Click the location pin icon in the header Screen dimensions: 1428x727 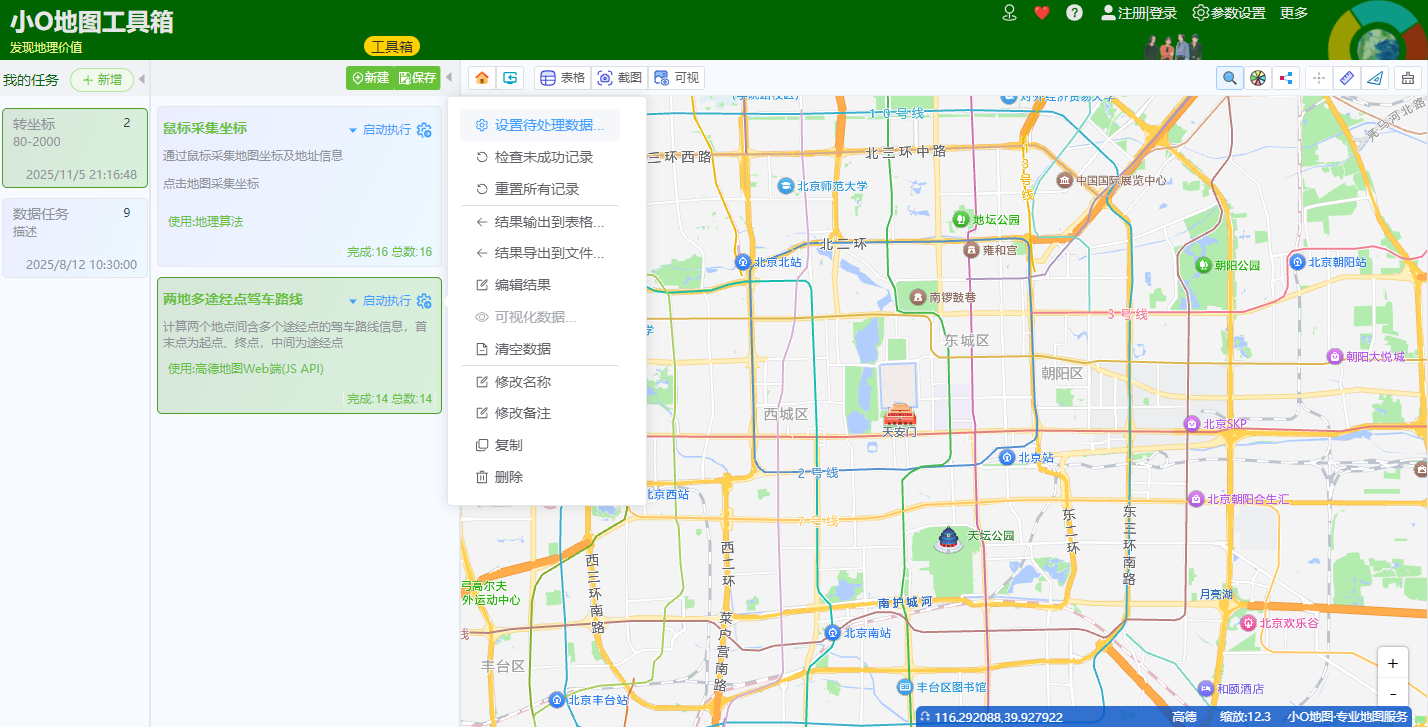[1010, 13]
